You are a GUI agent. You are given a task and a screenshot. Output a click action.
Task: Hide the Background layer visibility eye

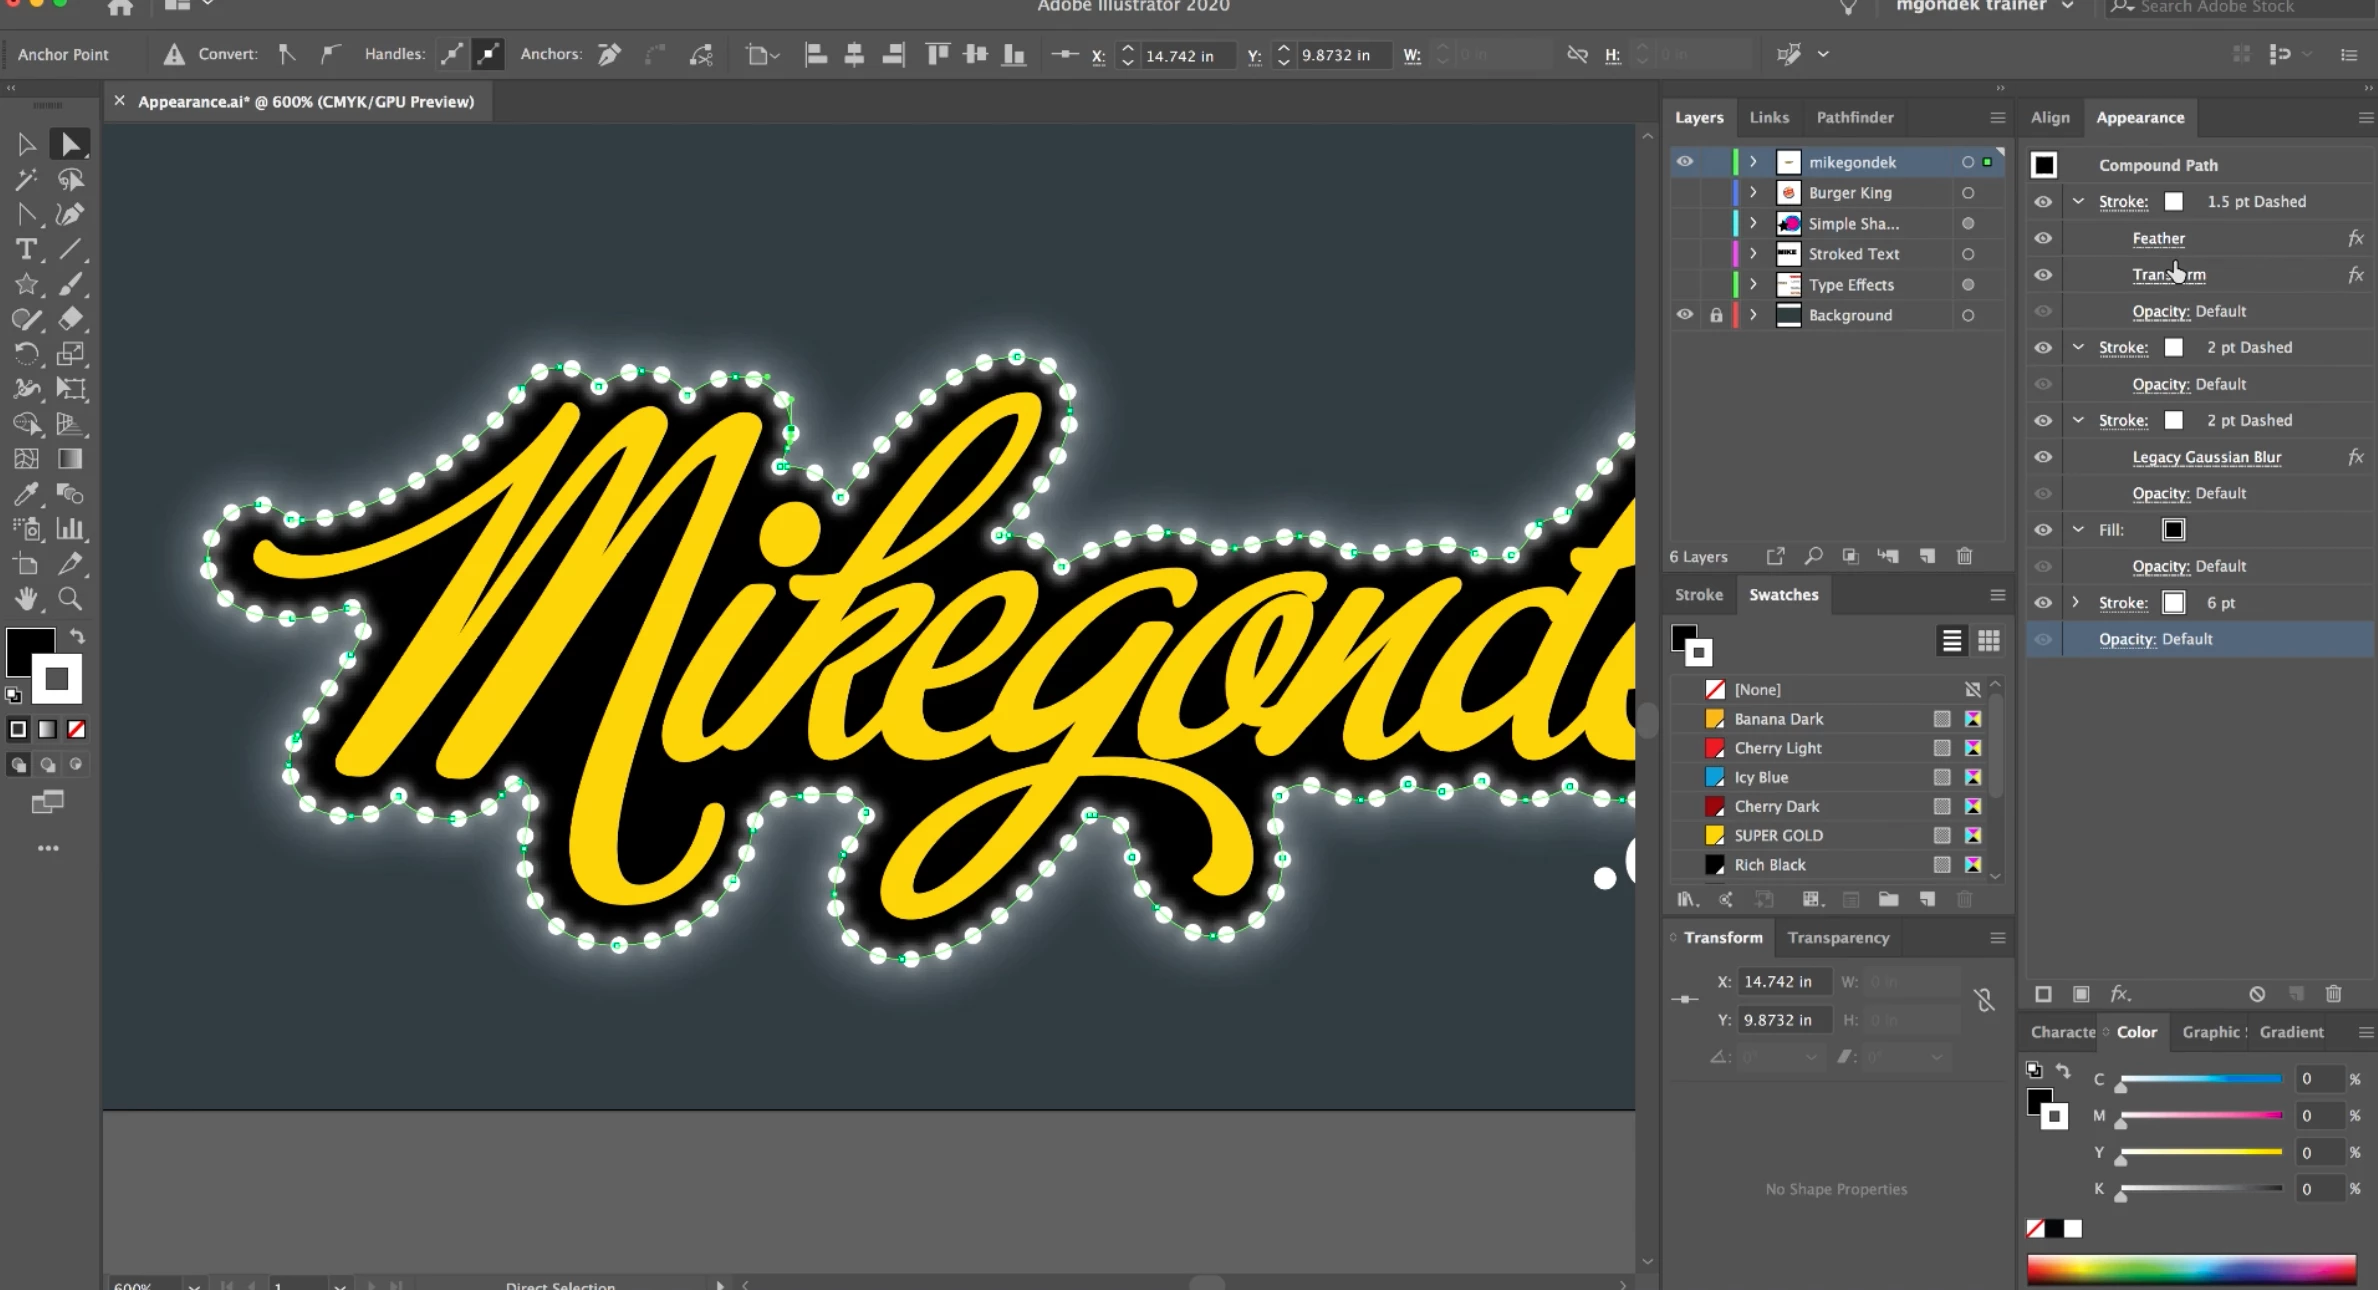[x=1685, y=315]
